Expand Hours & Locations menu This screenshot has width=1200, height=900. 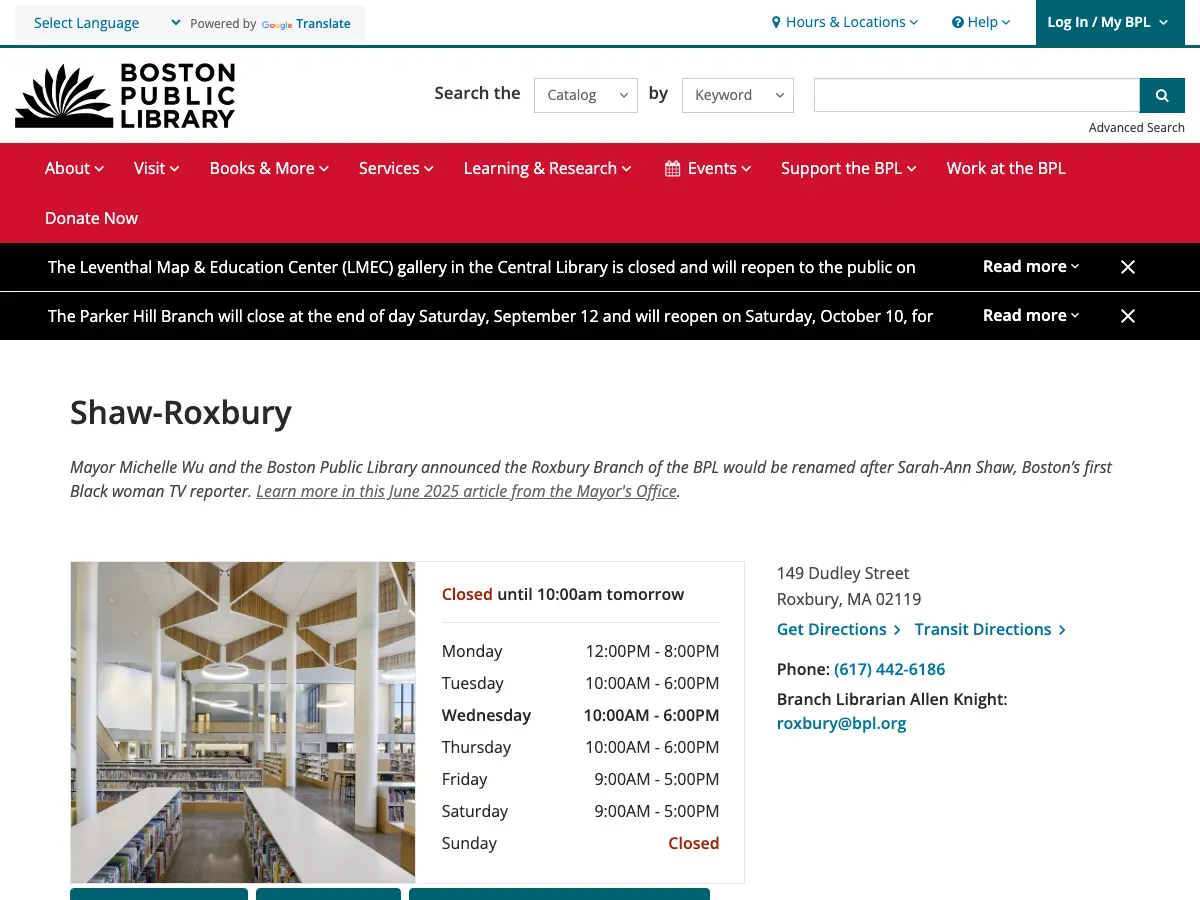845,22
